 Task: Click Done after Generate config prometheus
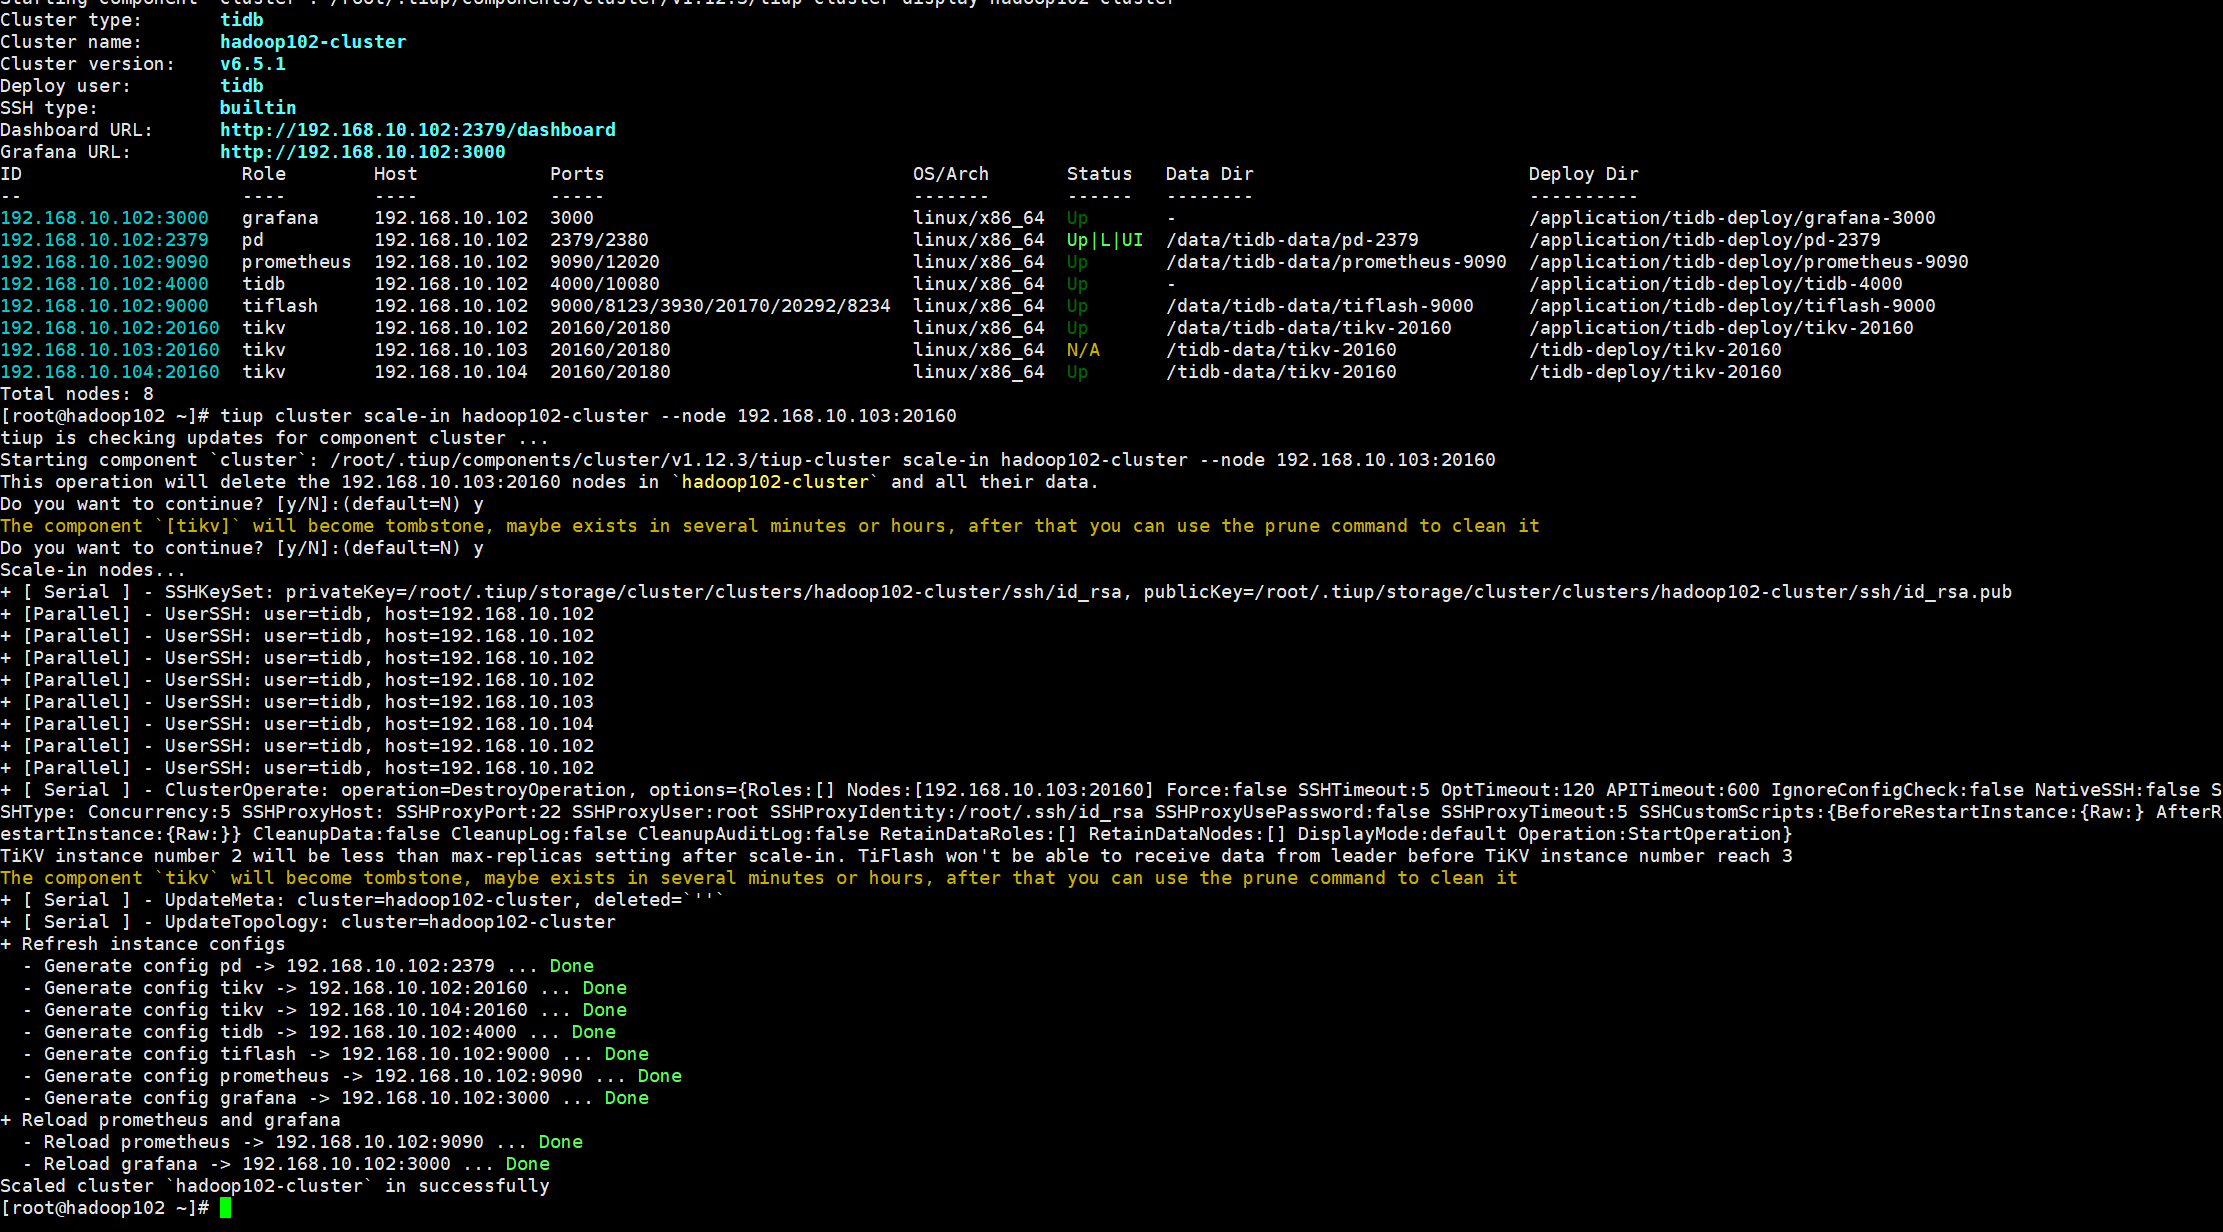click(660, 1076)
